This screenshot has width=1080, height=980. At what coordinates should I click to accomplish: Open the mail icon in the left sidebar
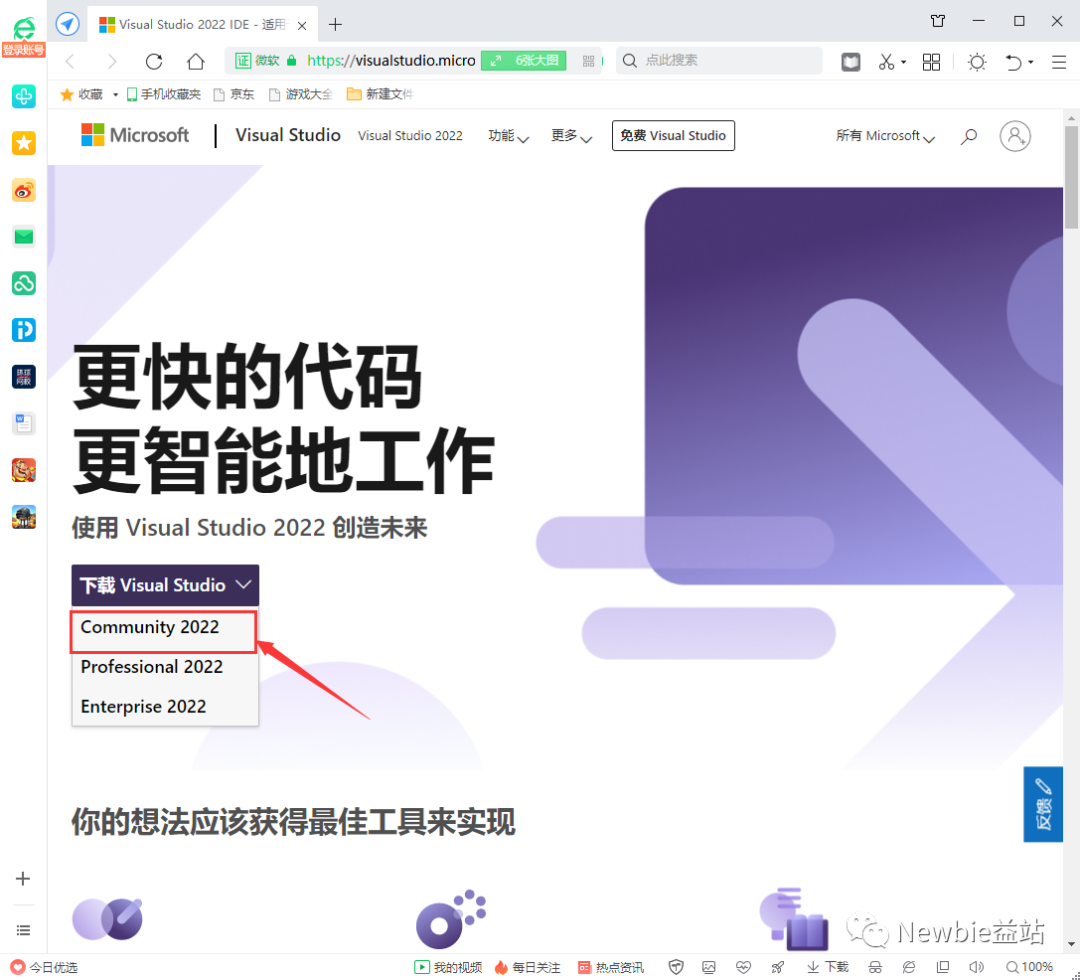pos(24,236)
